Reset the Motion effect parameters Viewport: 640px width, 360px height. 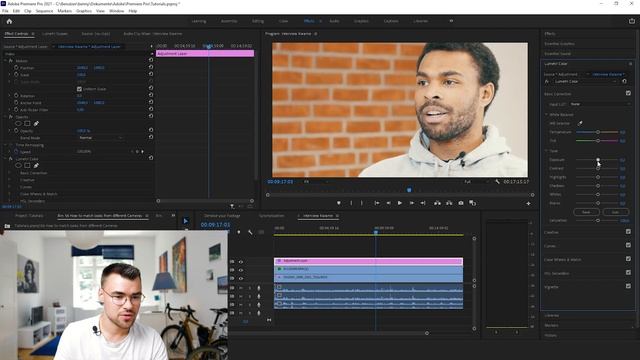[x=151, y=60]
